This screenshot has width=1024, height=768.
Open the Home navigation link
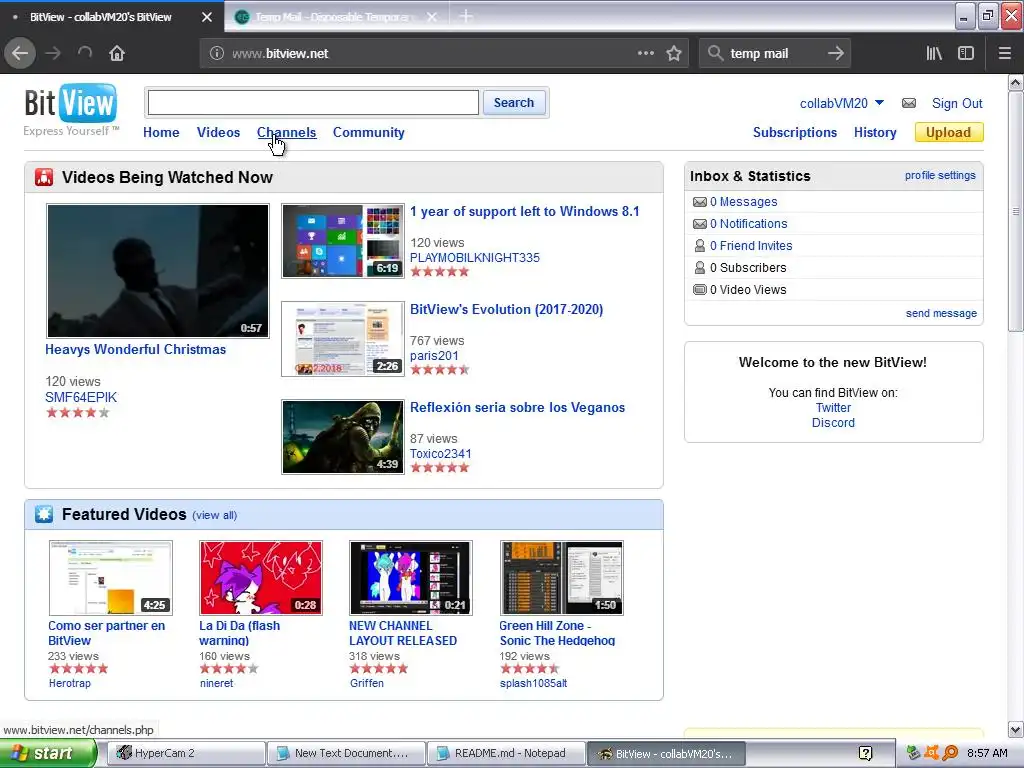click(161, 132)
